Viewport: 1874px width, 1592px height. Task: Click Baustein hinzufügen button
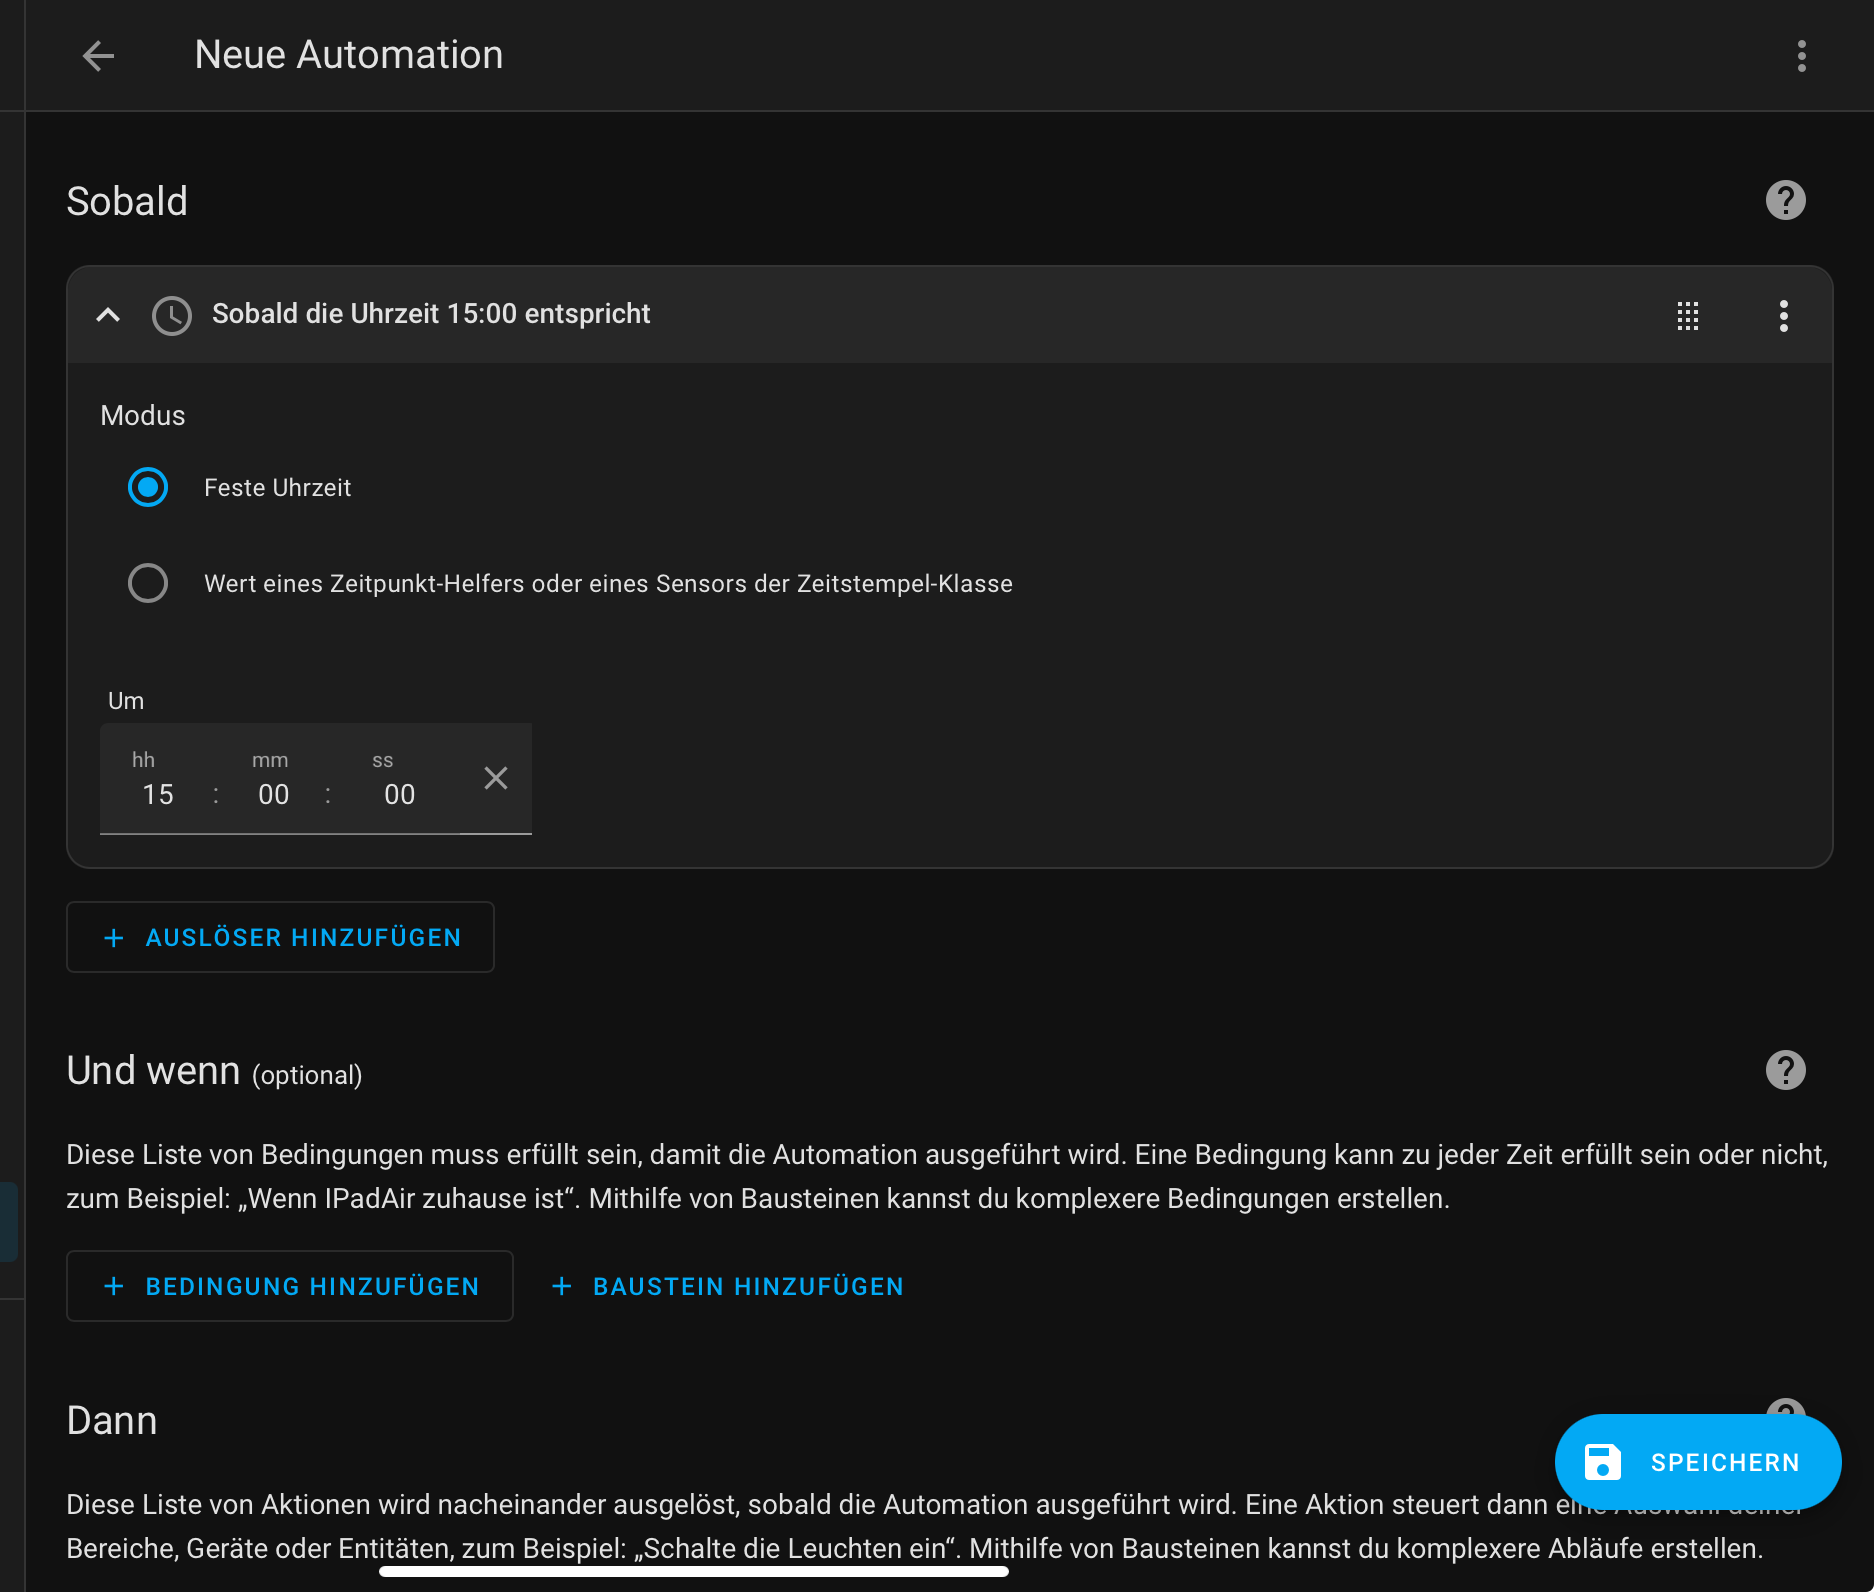728,1286
